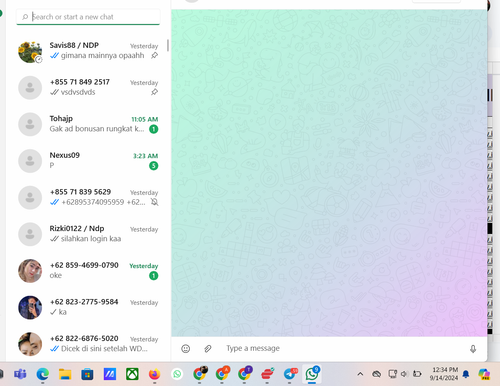Click the message preview 'silahkan login kaa'

[91, 239]
